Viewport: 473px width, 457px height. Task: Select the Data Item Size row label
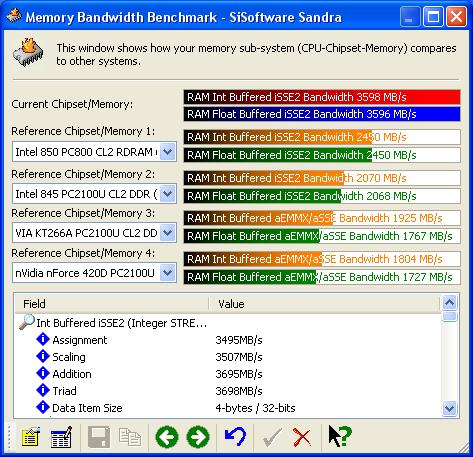pos(87,408)
